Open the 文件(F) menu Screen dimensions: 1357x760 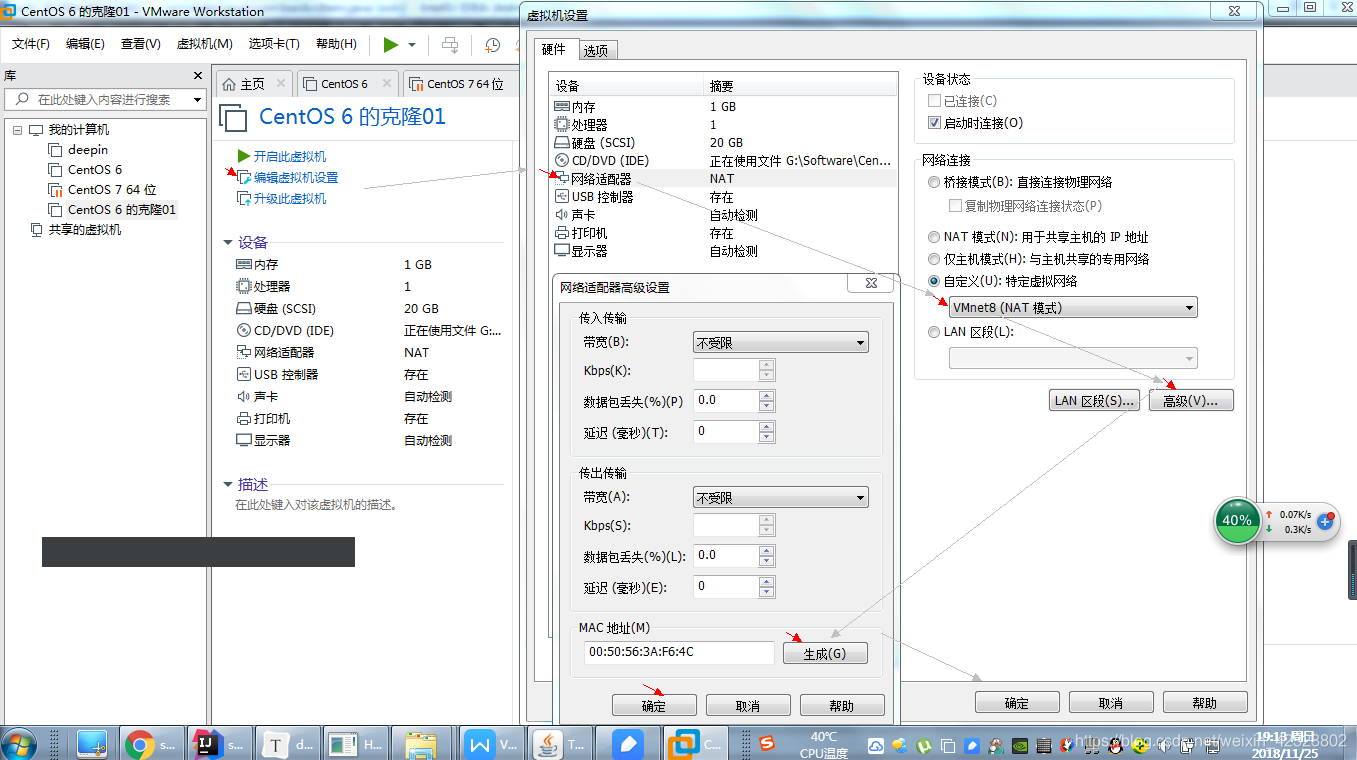(31, 44)
